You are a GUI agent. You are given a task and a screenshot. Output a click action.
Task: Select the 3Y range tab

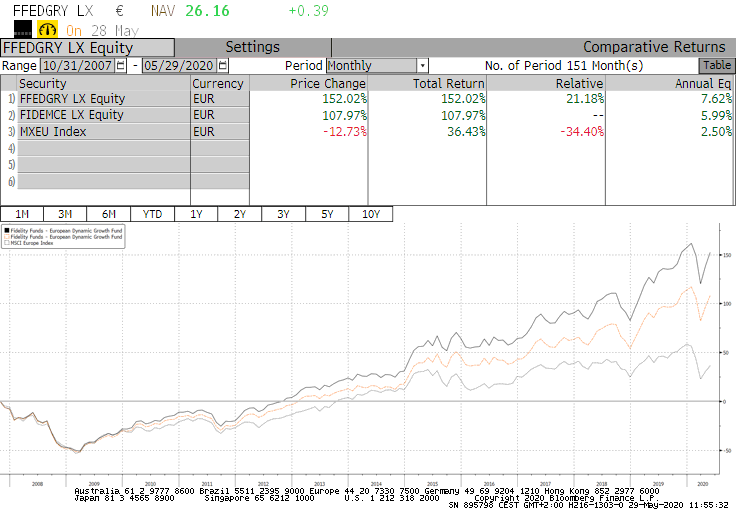point(284,214)
